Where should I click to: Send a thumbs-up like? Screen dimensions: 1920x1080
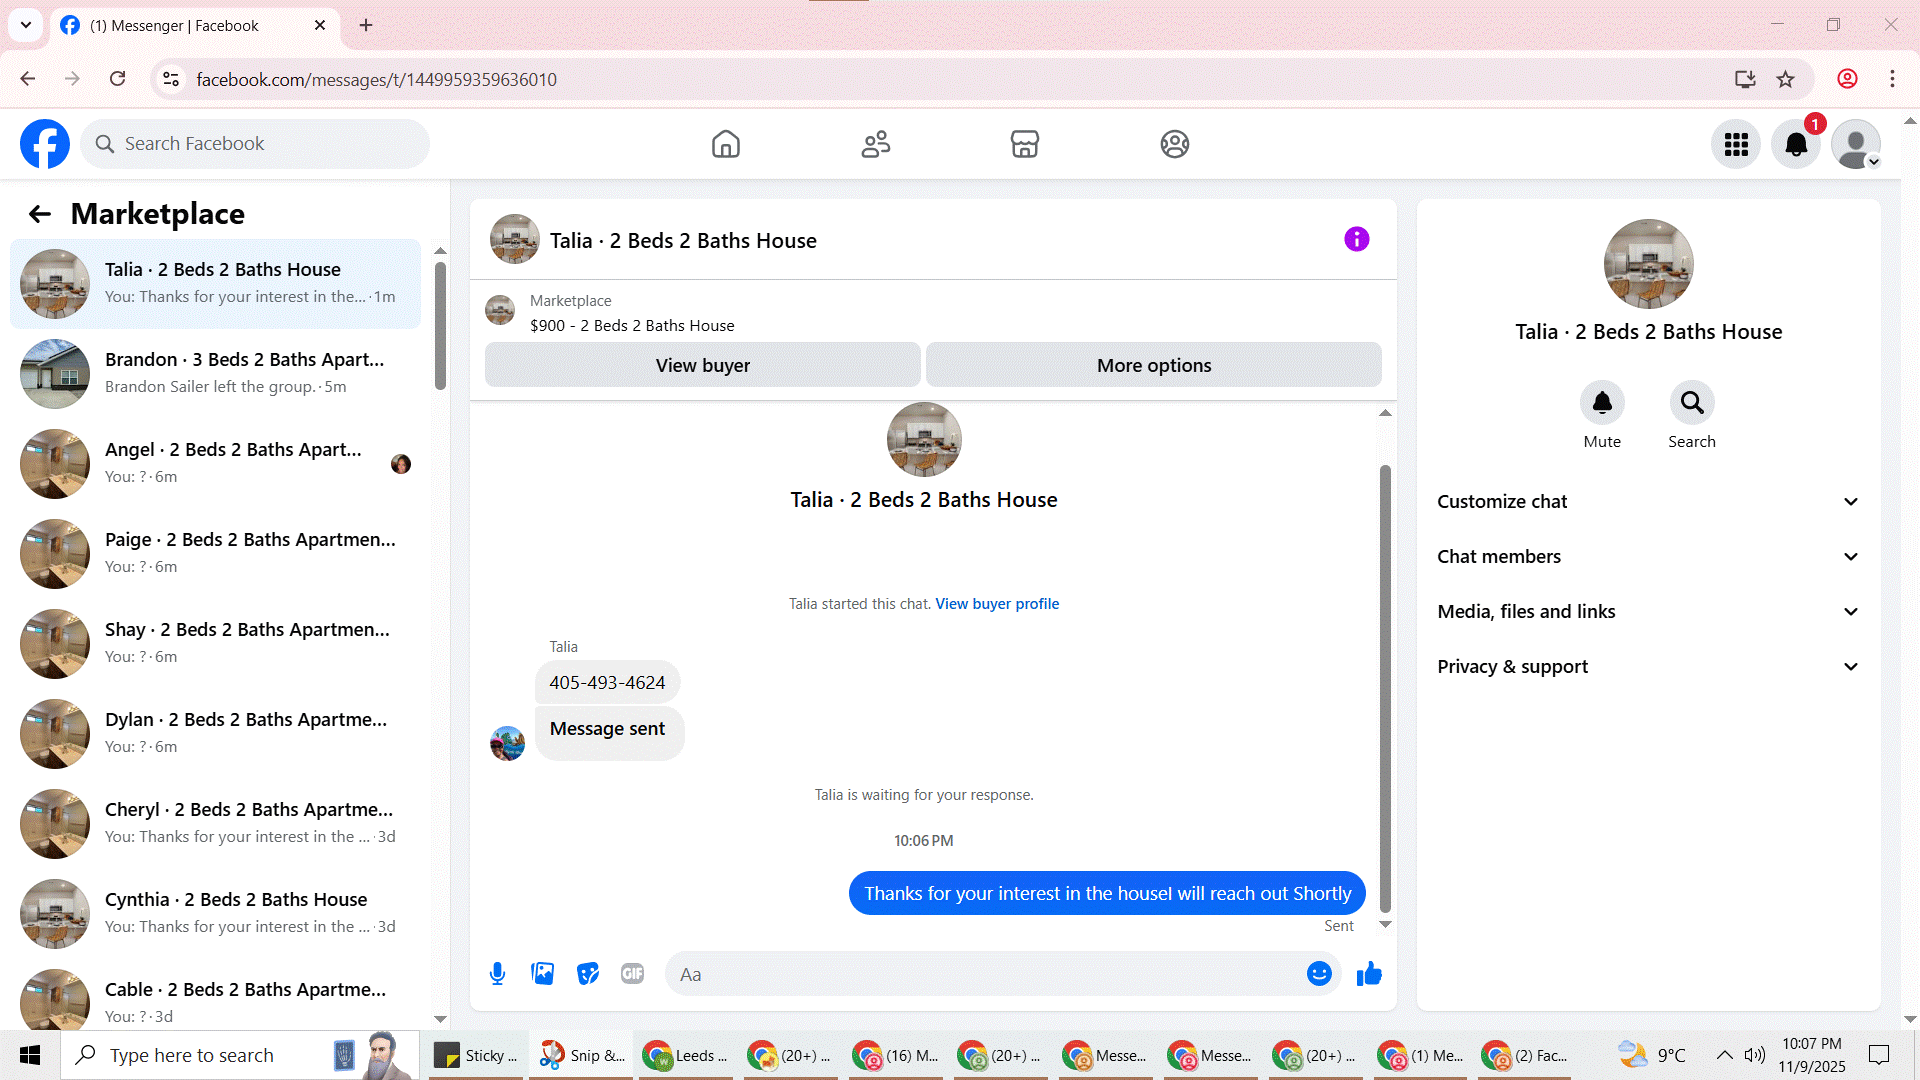pyautogui.click(x=1369, y=974)
